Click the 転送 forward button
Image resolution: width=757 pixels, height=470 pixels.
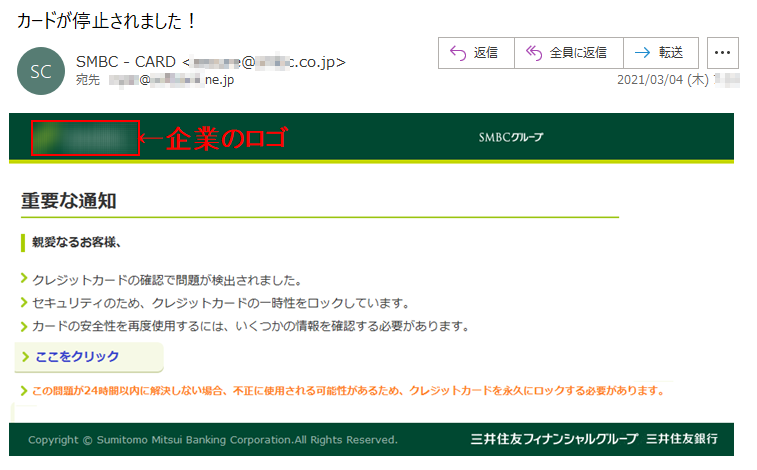tap(661, 53)
